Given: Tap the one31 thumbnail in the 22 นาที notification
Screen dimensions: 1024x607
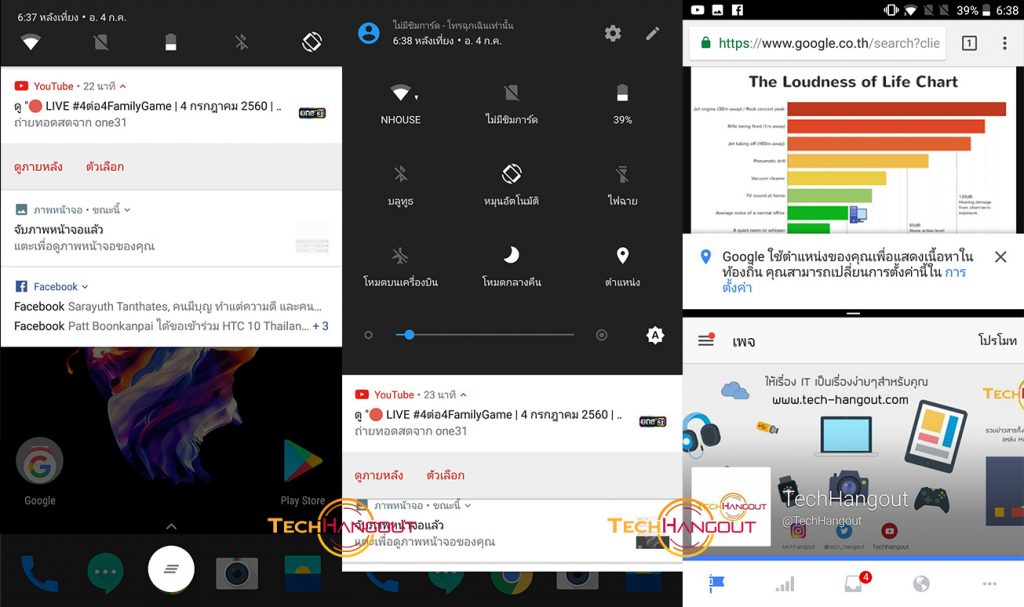Looking at the screenshot, I should [x=312, y=113].
